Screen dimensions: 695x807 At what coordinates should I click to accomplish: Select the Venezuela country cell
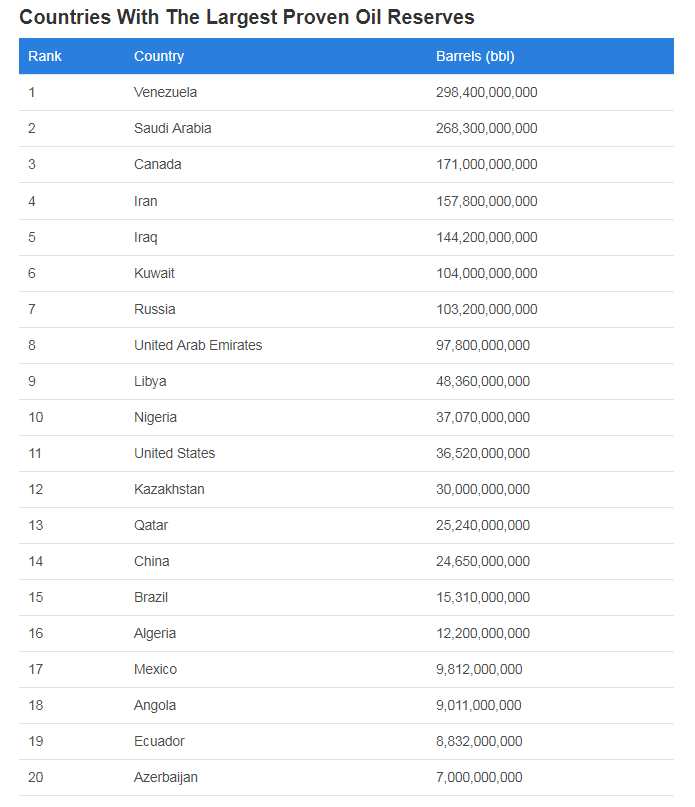tap(165, 92)
